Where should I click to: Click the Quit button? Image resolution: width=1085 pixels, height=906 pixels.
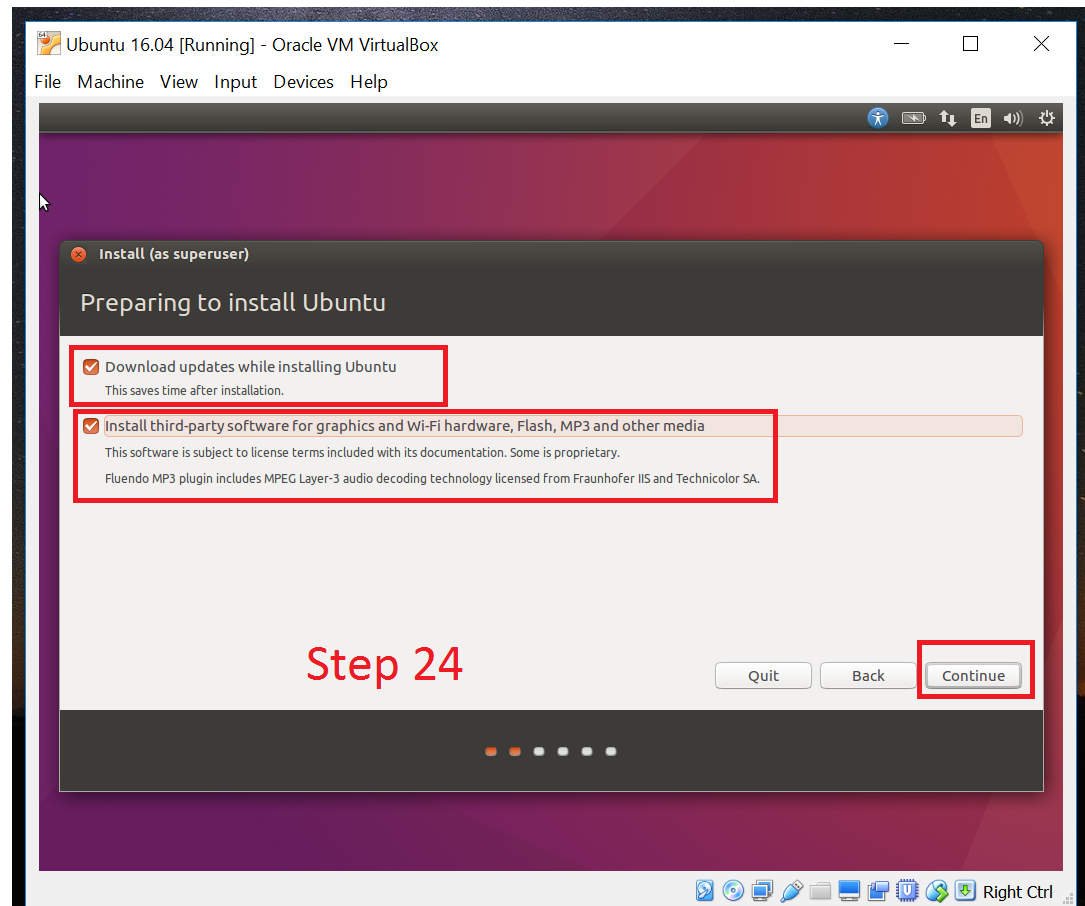pos(763,676)
